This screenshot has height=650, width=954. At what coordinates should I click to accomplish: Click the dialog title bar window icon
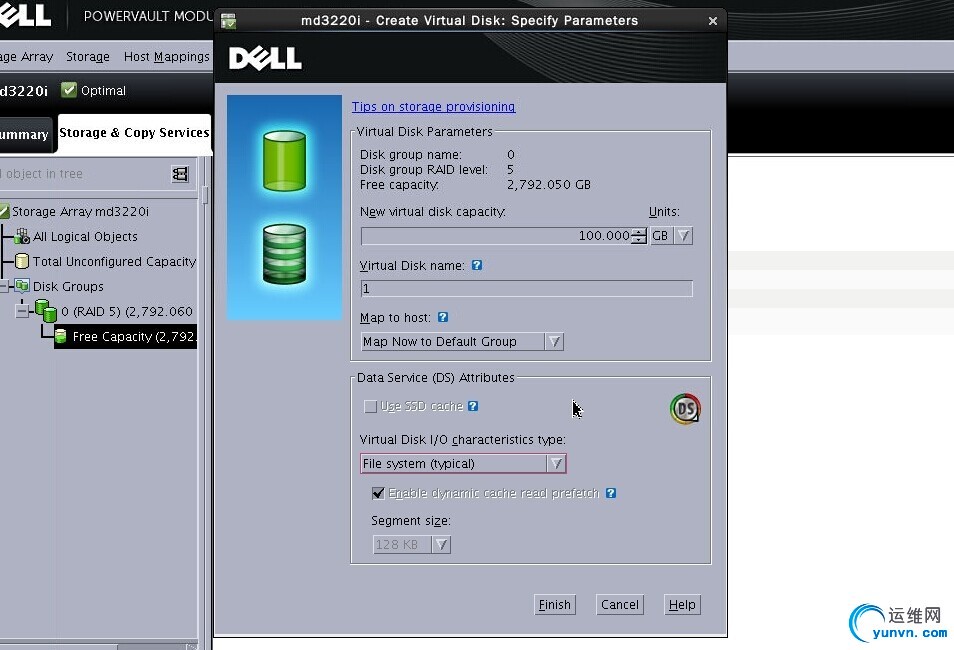[228, 21]
